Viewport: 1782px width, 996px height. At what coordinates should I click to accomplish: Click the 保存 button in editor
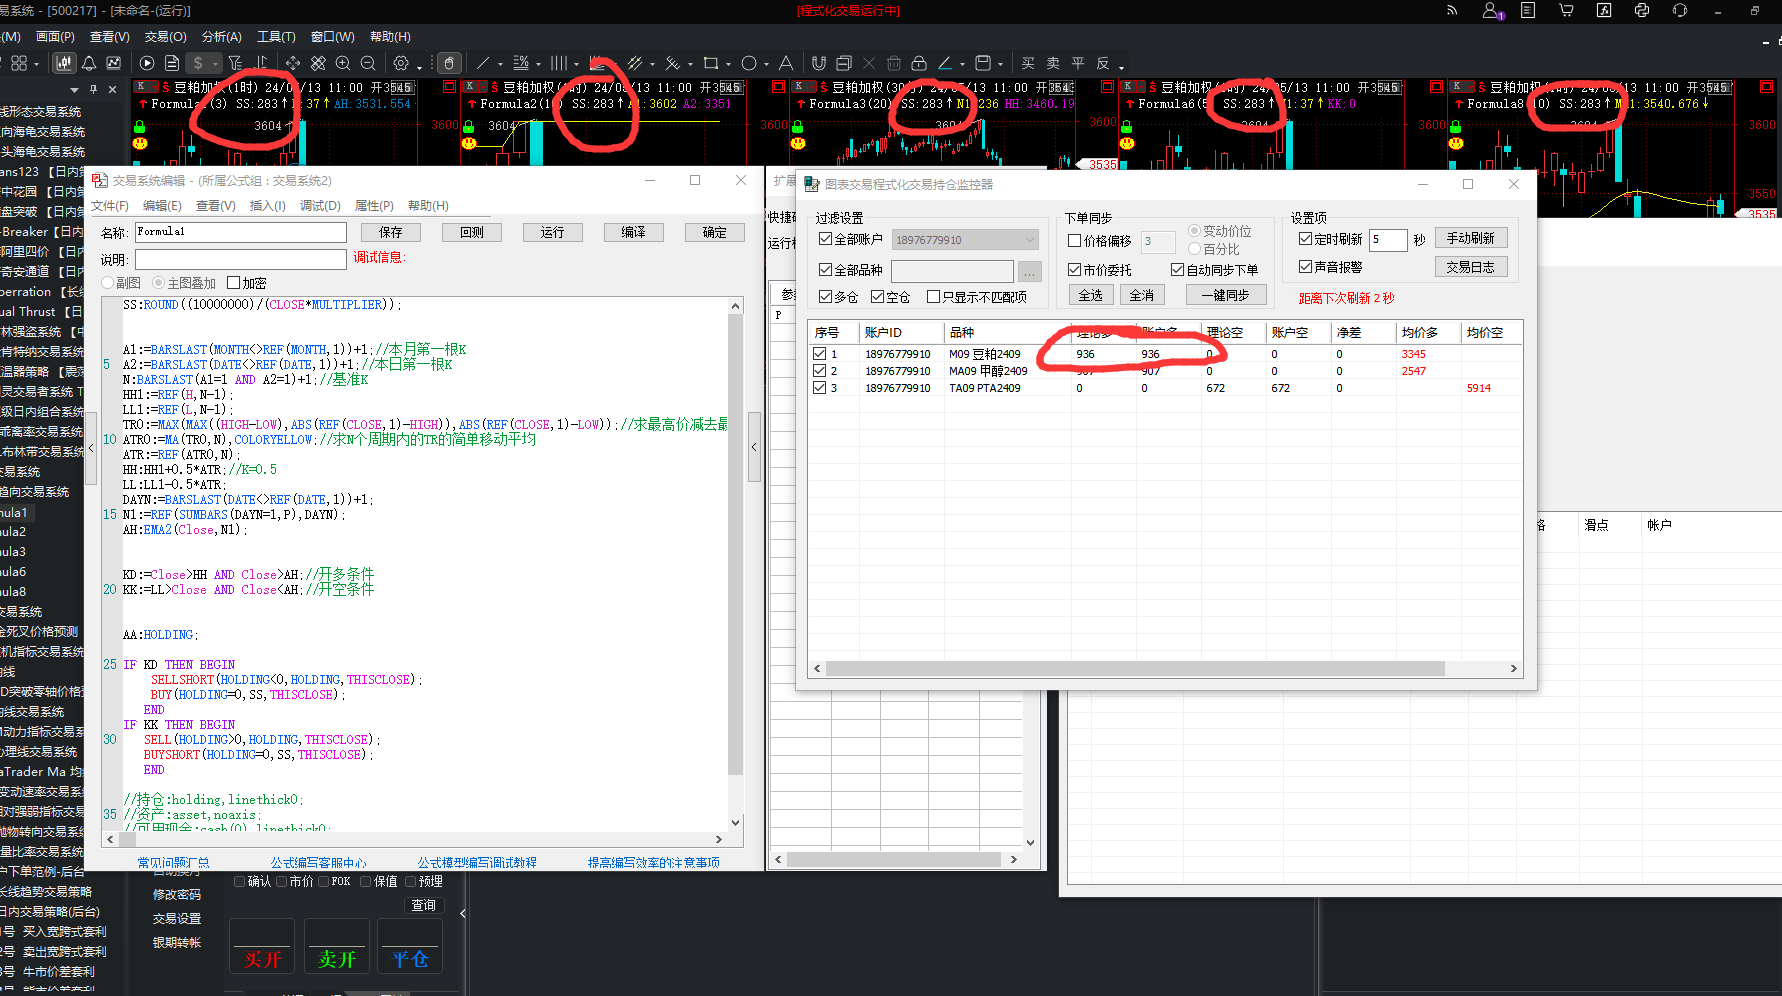coord(390,232)
